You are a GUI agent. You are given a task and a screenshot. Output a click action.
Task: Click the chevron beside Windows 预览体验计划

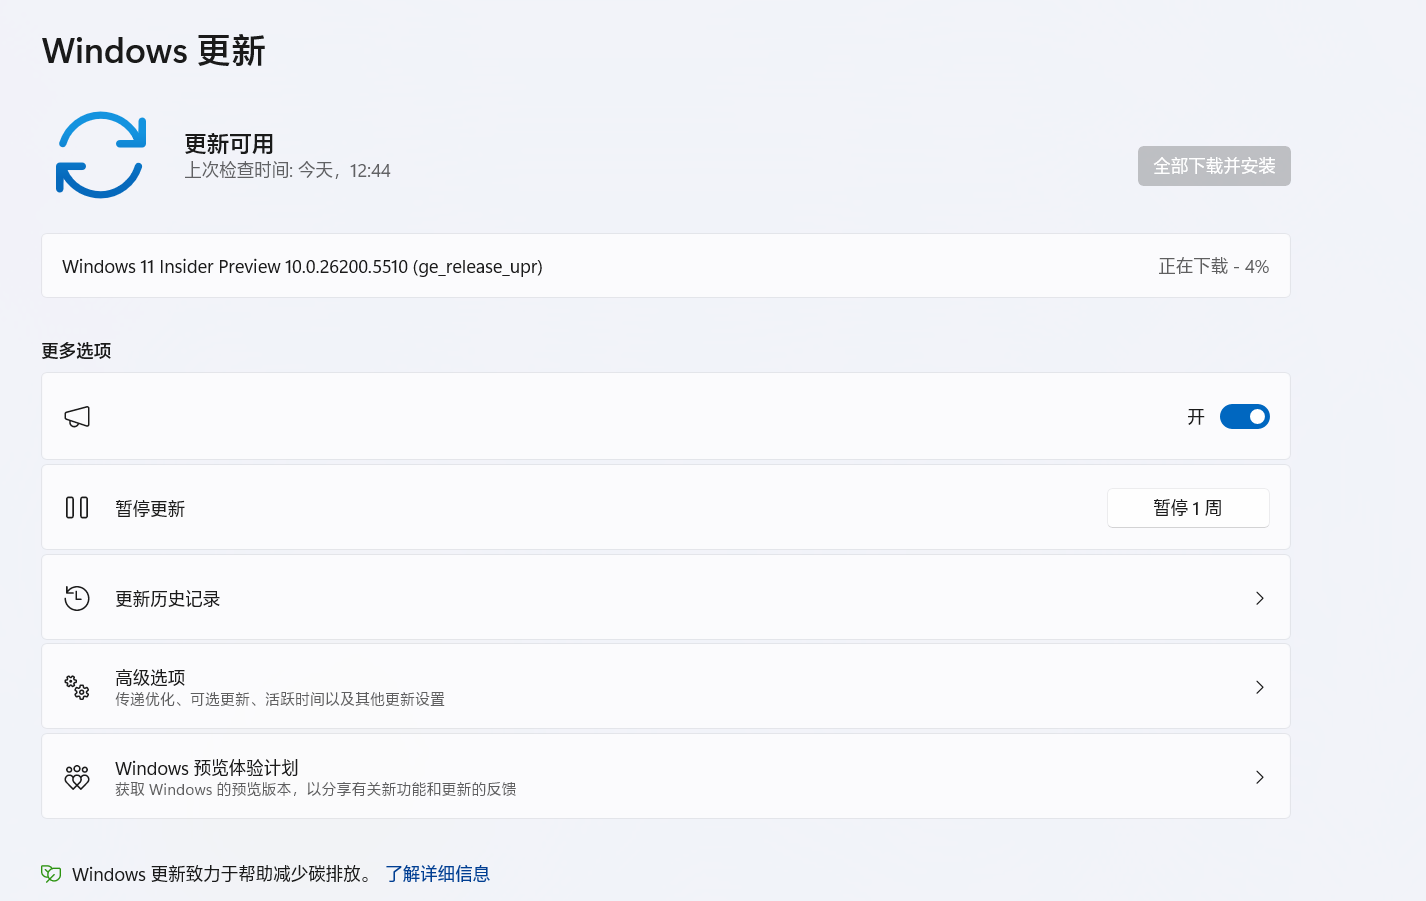coord(1259,777)
